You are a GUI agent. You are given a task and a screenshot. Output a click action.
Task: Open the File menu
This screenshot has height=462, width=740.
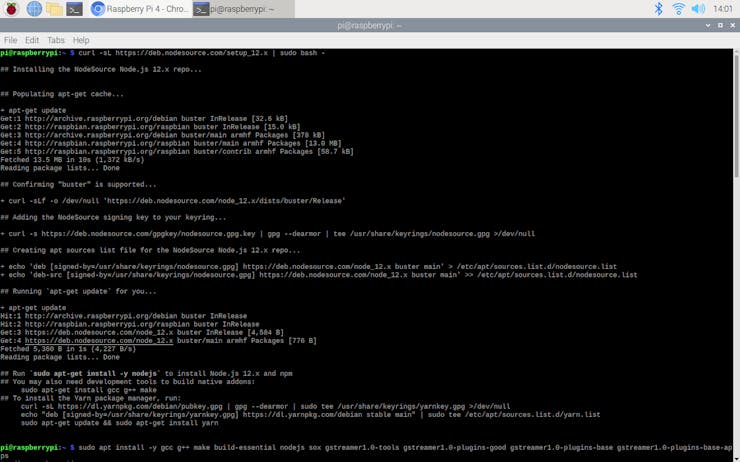[10, 40]
